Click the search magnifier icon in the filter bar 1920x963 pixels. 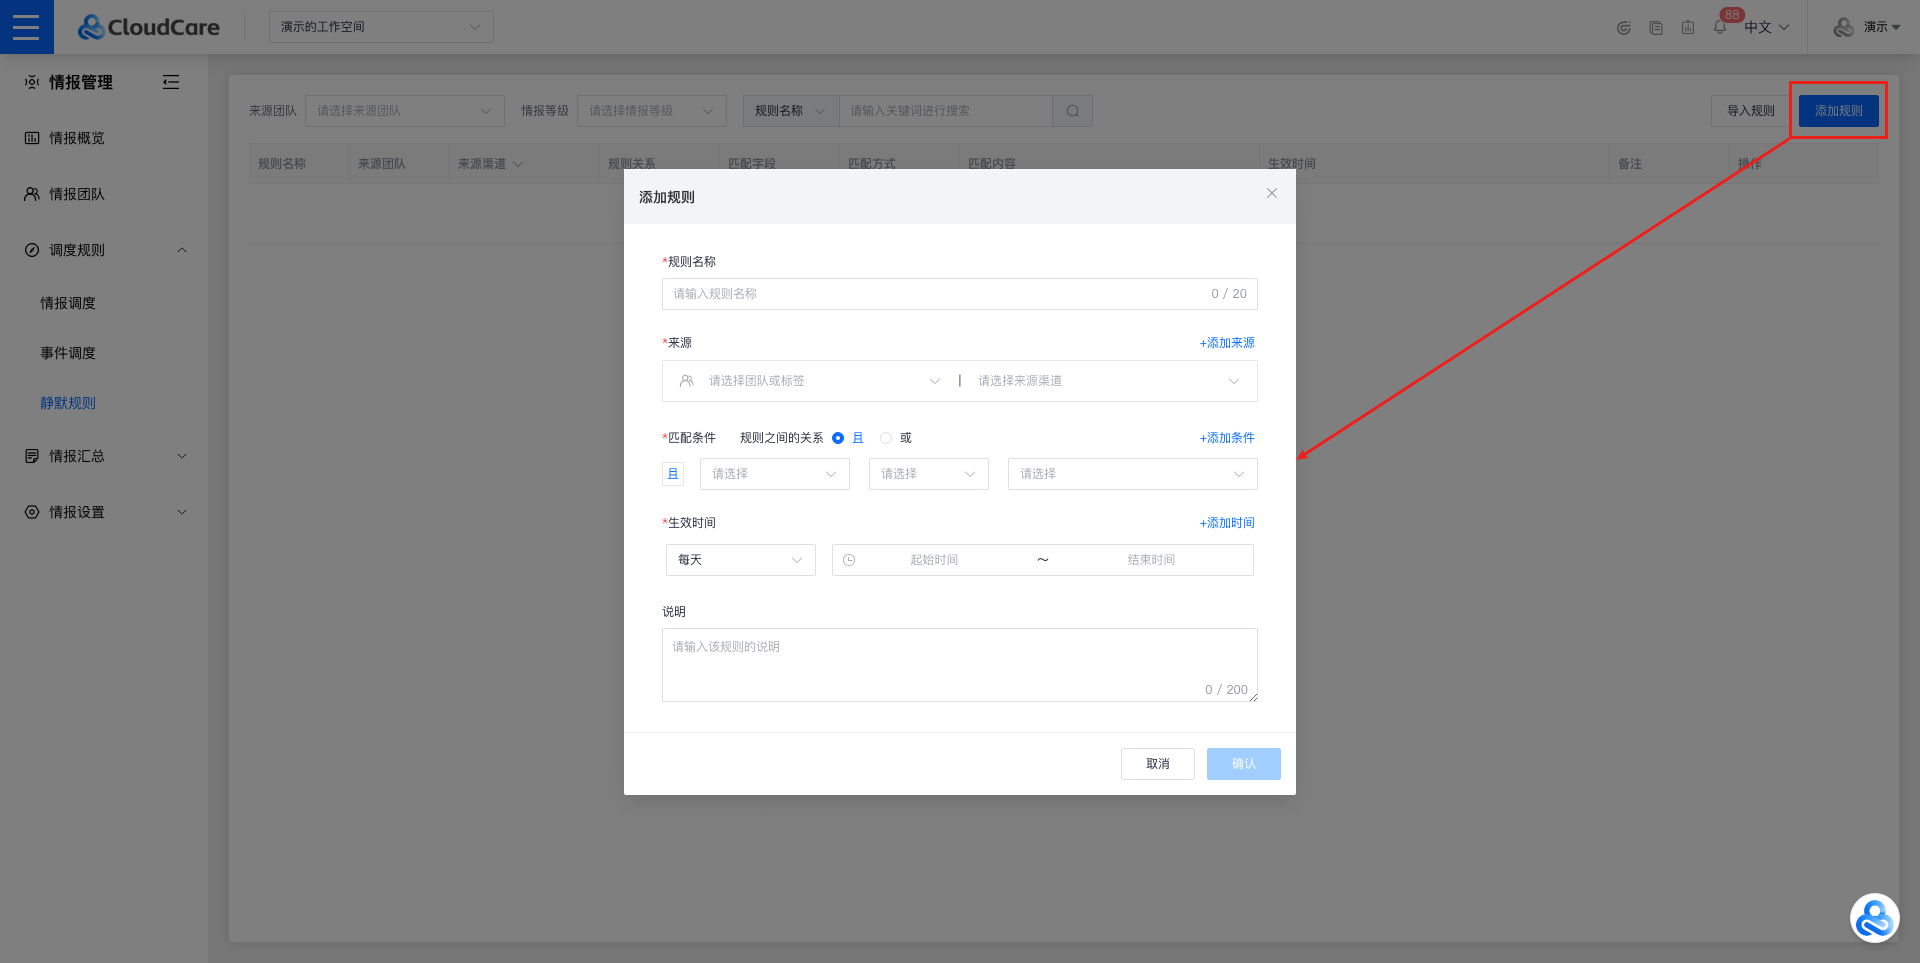1072,111
